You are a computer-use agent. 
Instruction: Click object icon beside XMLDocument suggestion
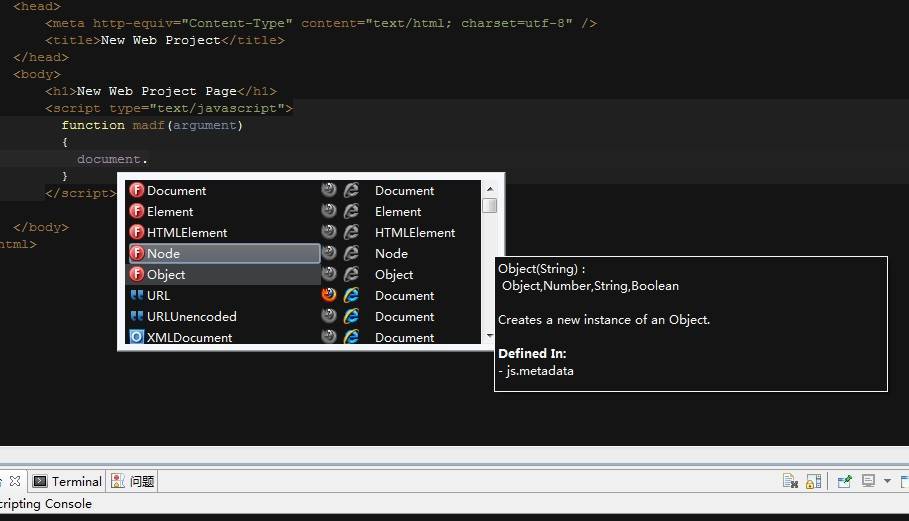[137, 337]
